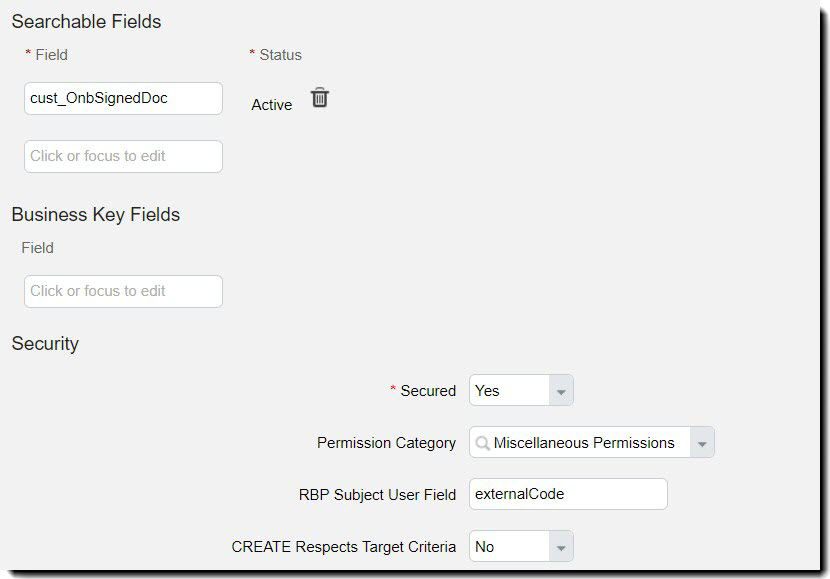The width and height of the screenshot is (830, 579).
Task: Focus the empty Searchable Fields input box
Action: click(123, 156)
